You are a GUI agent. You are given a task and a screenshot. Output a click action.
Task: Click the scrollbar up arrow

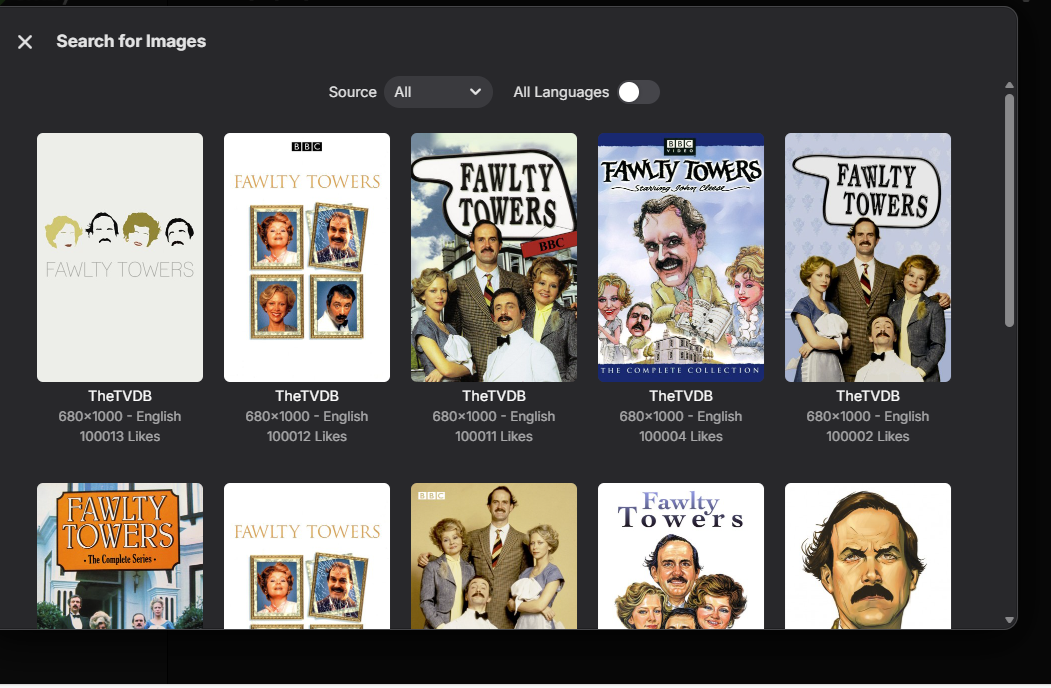[x=1009, y=85]
